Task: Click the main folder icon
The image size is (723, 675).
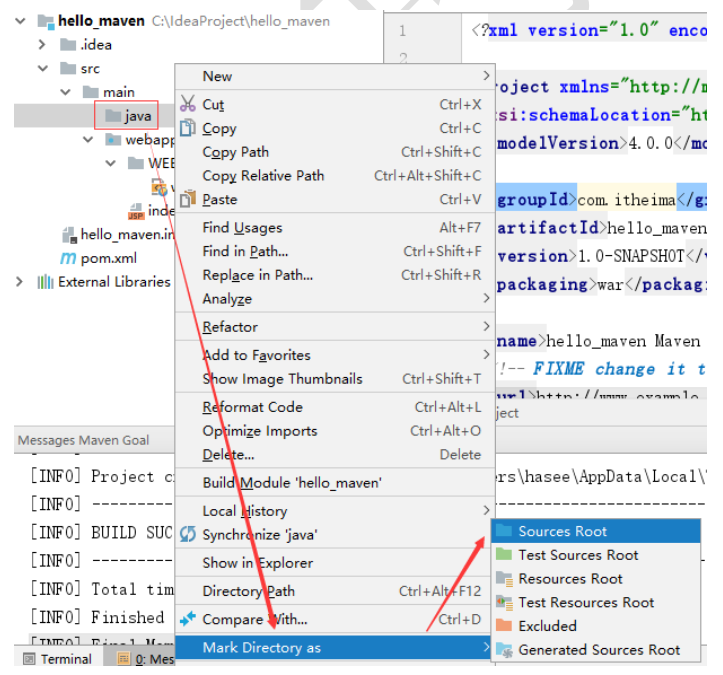Action: click(x=91, y=92)
